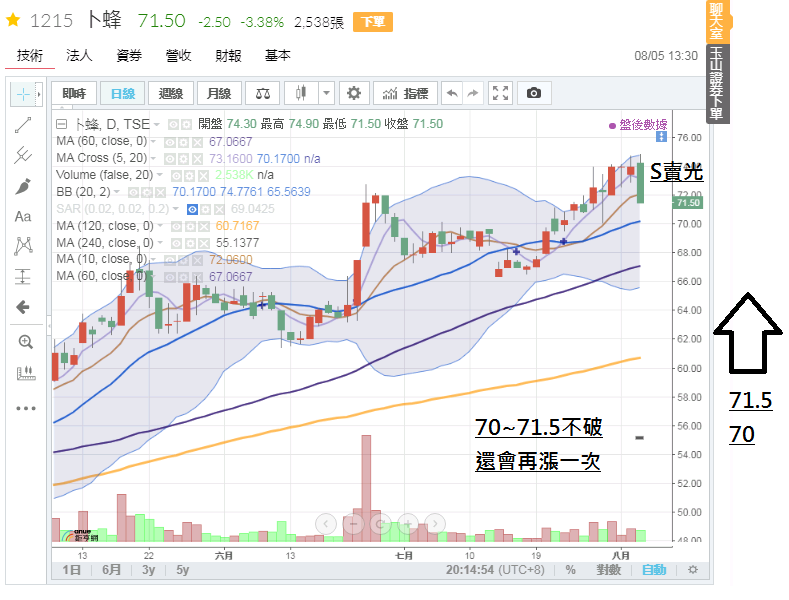Open axis settings gear at bottom right

(x=693, y=570)
